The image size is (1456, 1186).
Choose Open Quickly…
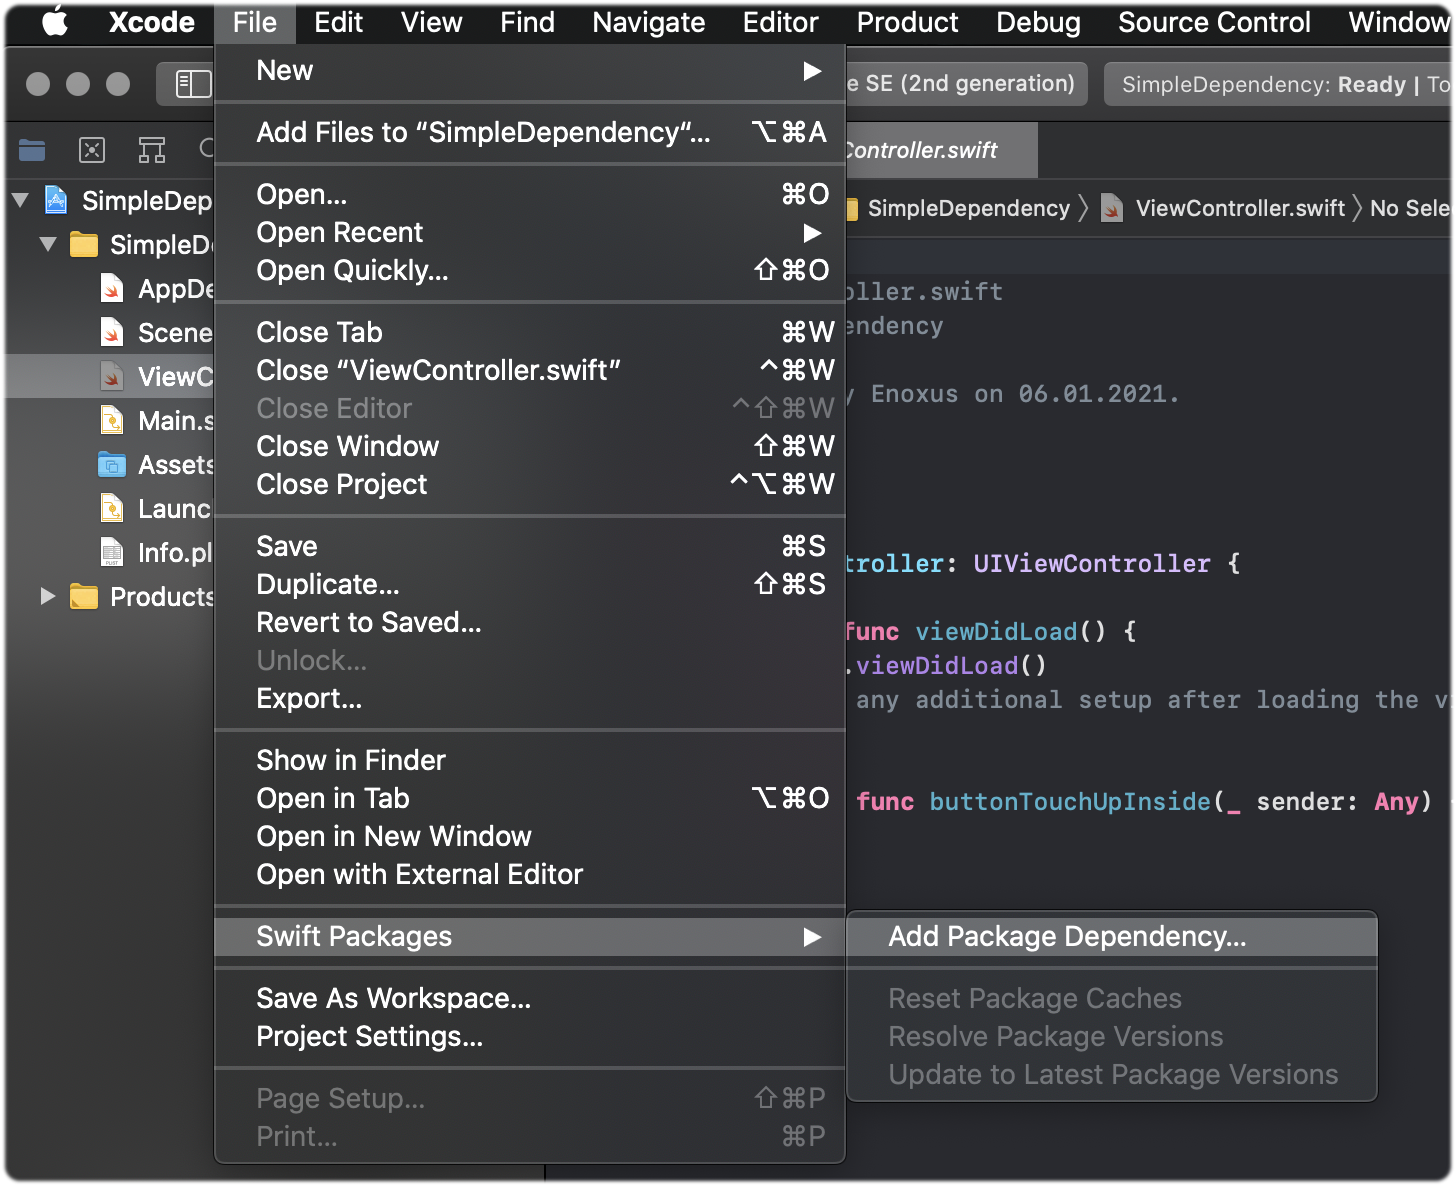click(x=530, y=270)
